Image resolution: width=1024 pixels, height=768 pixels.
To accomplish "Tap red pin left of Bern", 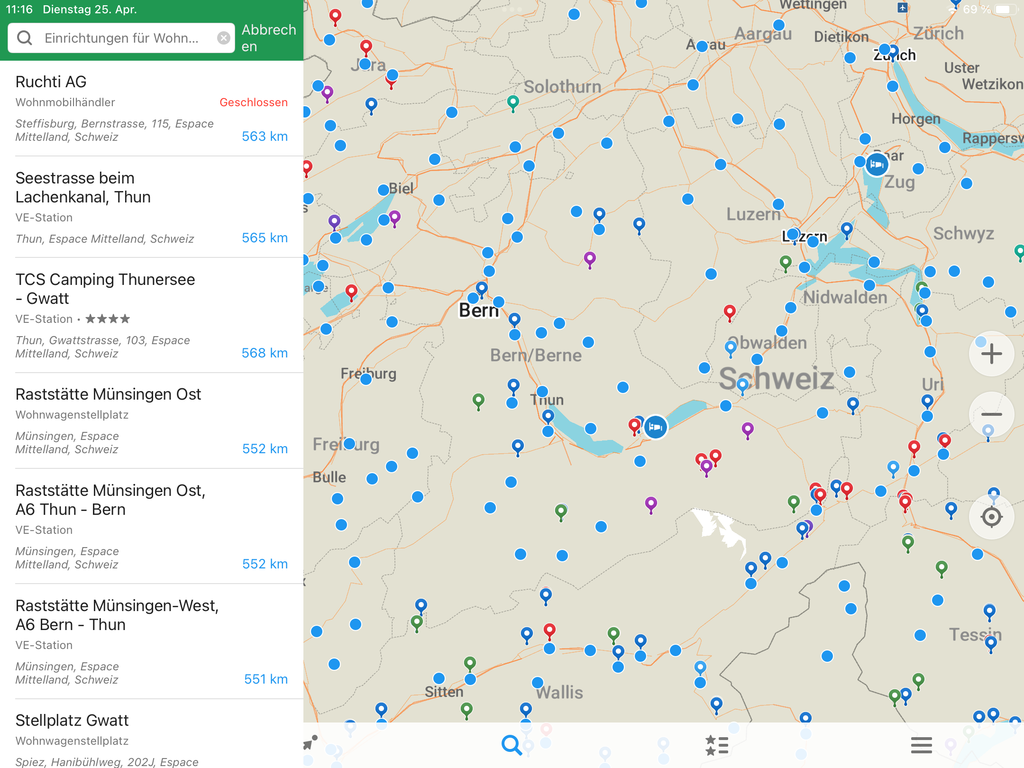I will (351, 292).
